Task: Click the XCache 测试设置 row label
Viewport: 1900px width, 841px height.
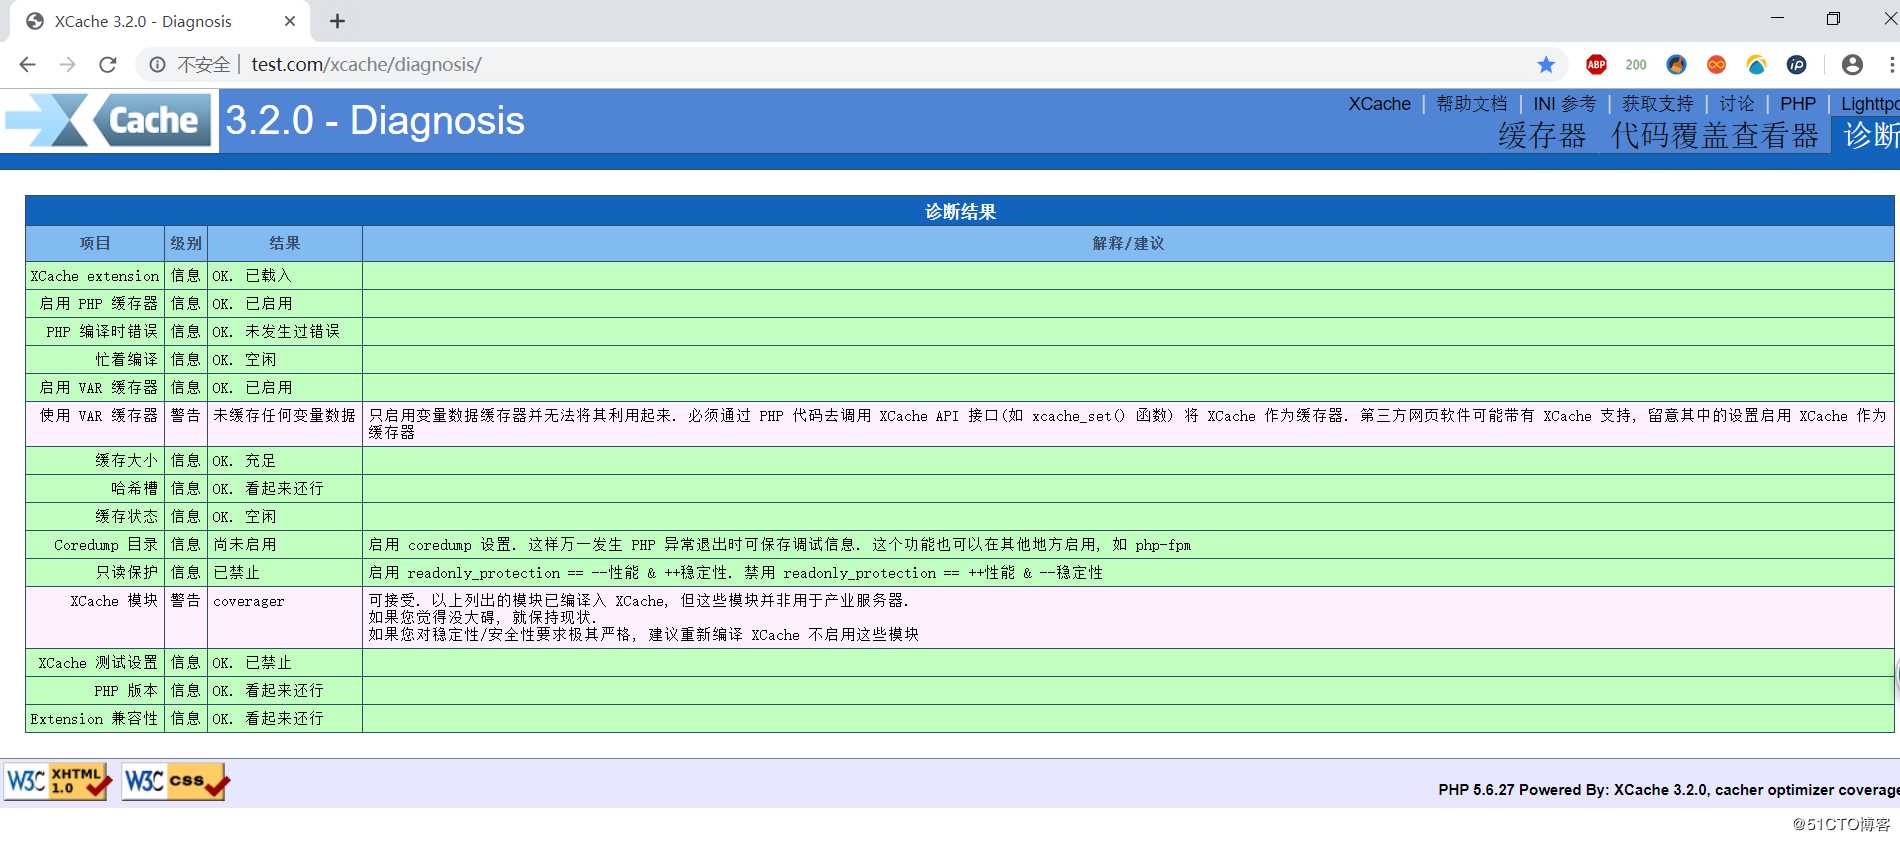Action: 98,663
